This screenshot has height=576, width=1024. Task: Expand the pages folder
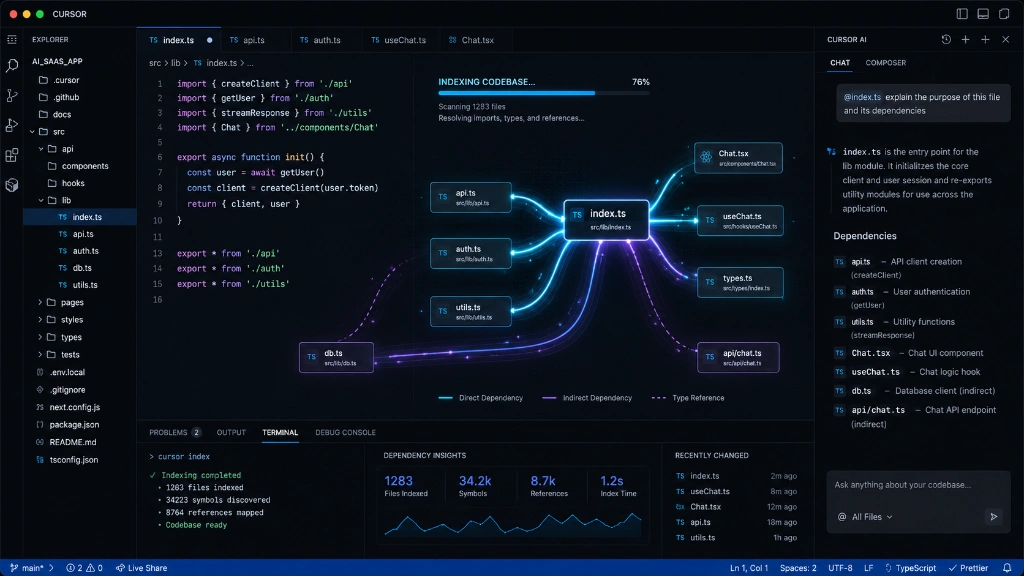coord(40,302)
